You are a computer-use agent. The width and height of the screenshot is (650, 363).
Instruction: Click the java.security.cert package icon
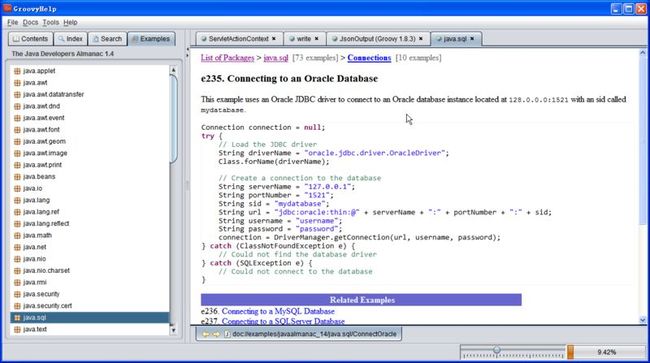pyautogui.click(x=17, y=306)
